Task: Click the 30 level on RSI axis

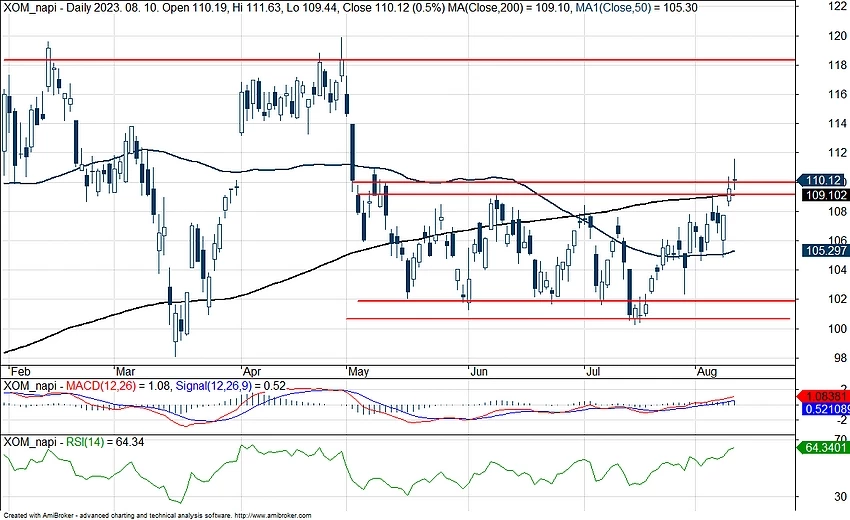Action: (x=840, y=497)
